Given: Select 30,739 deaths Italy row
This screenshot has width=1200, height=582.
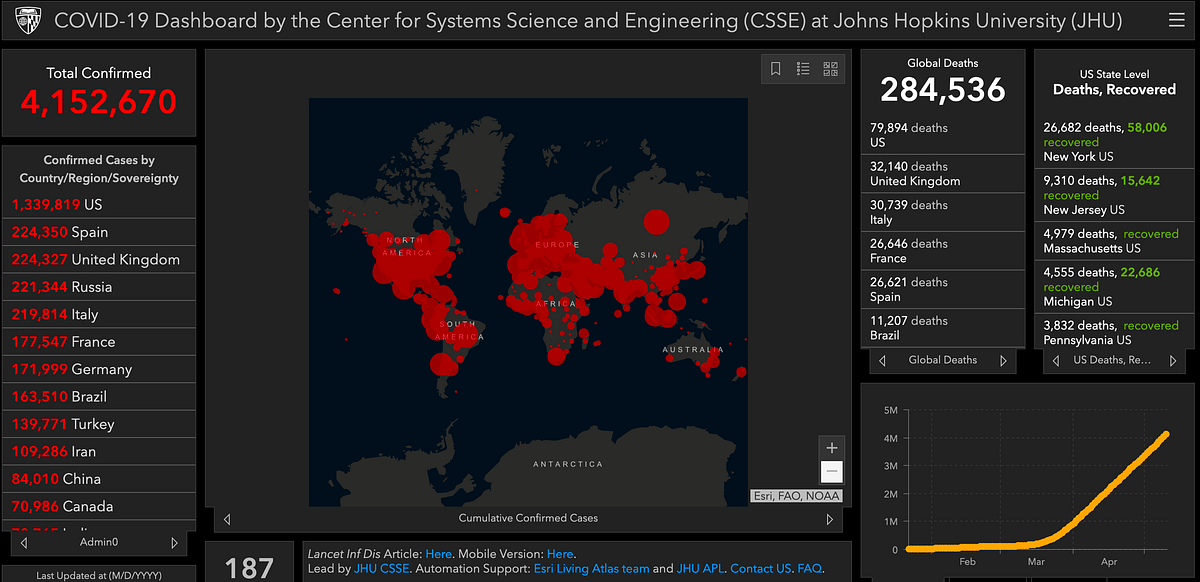Looking at the screenshot, I should (943, 212).
